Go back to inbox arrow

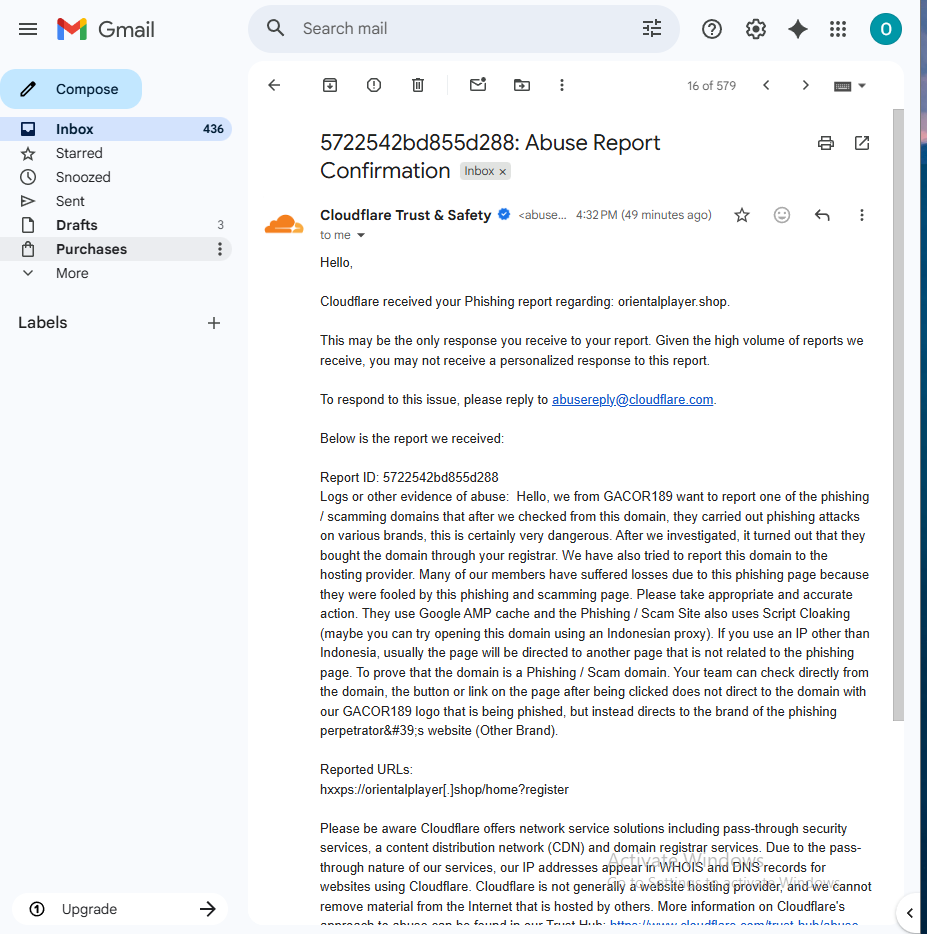[x=274, y=85]
